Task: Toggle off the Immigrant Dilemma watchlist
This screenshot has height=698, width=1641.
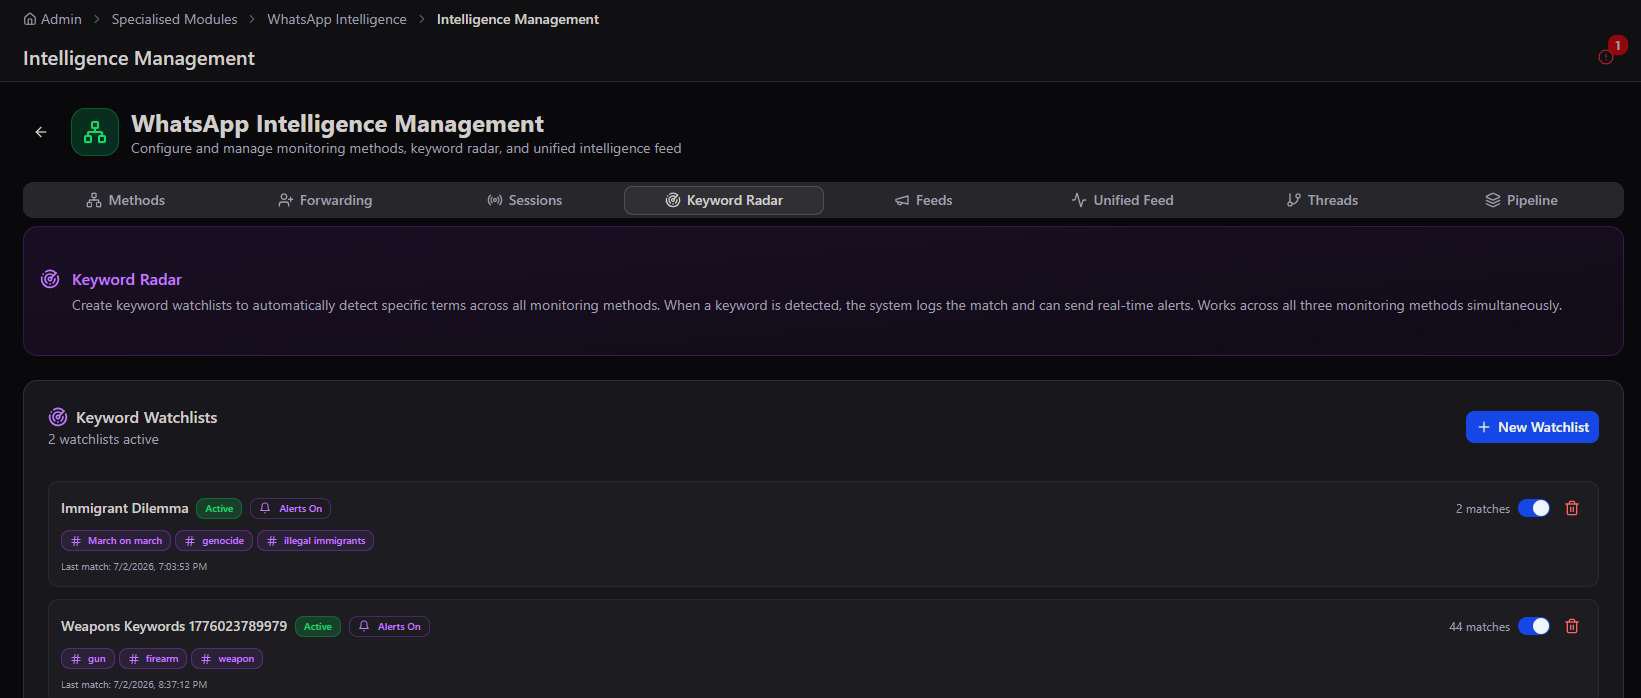Action: click(x=1534, y=508)
